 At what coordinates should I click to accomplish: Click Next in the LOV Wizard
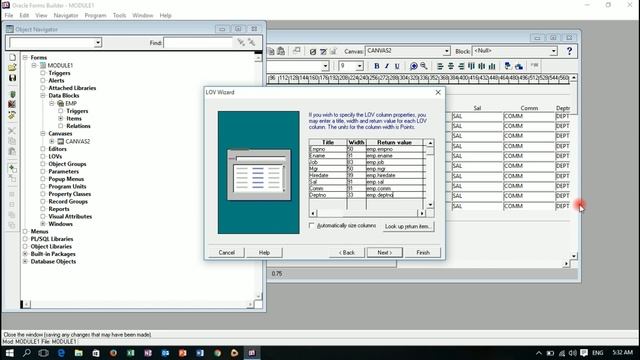tap(384, 253)
